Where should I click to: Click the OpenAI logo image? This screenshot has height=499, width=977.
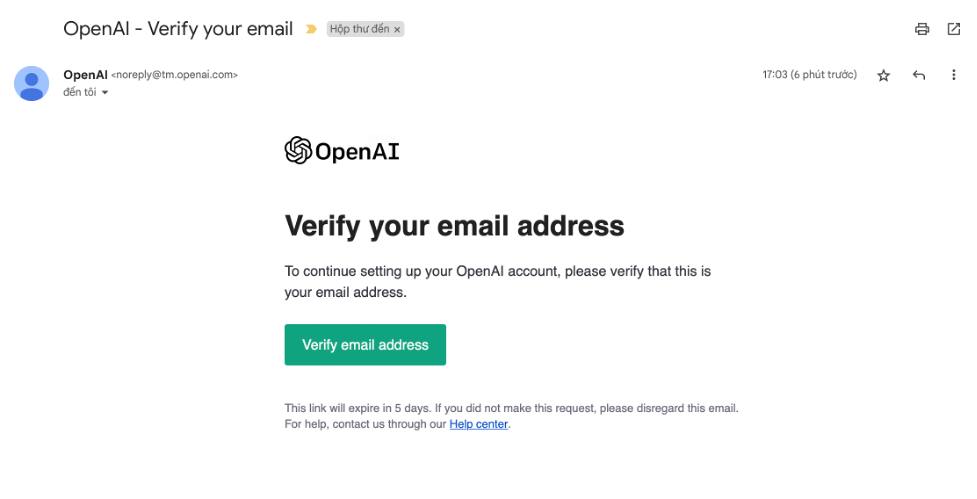(342, 150)
